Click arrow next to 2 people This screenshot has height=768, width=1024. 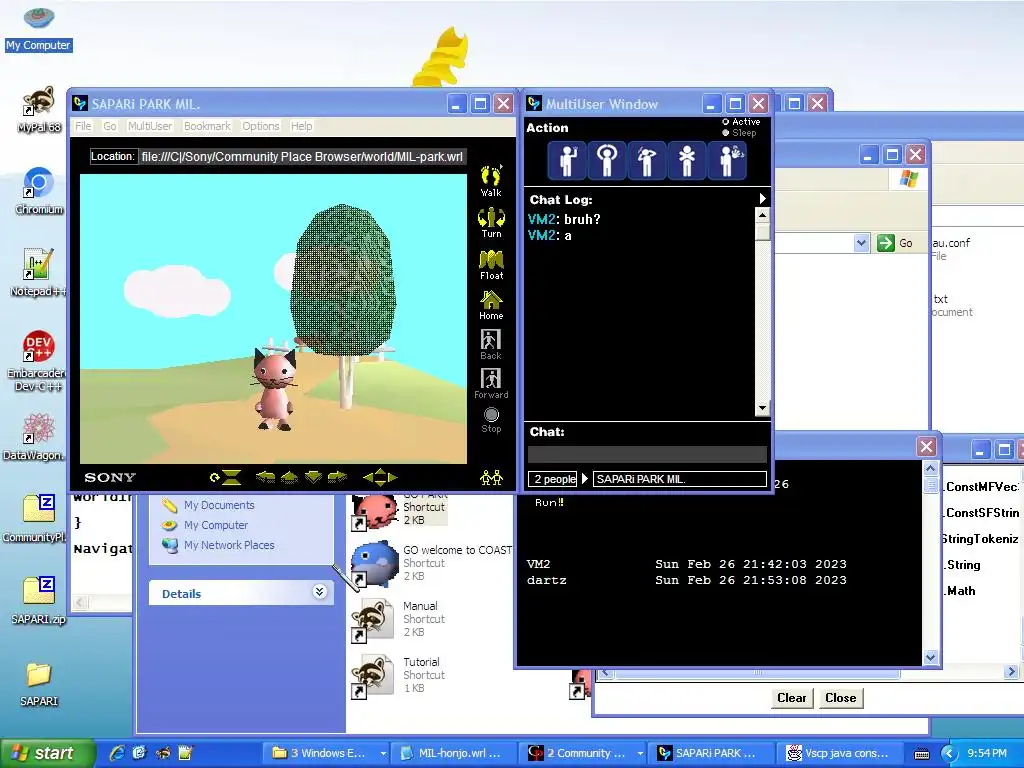coord(585,479)
